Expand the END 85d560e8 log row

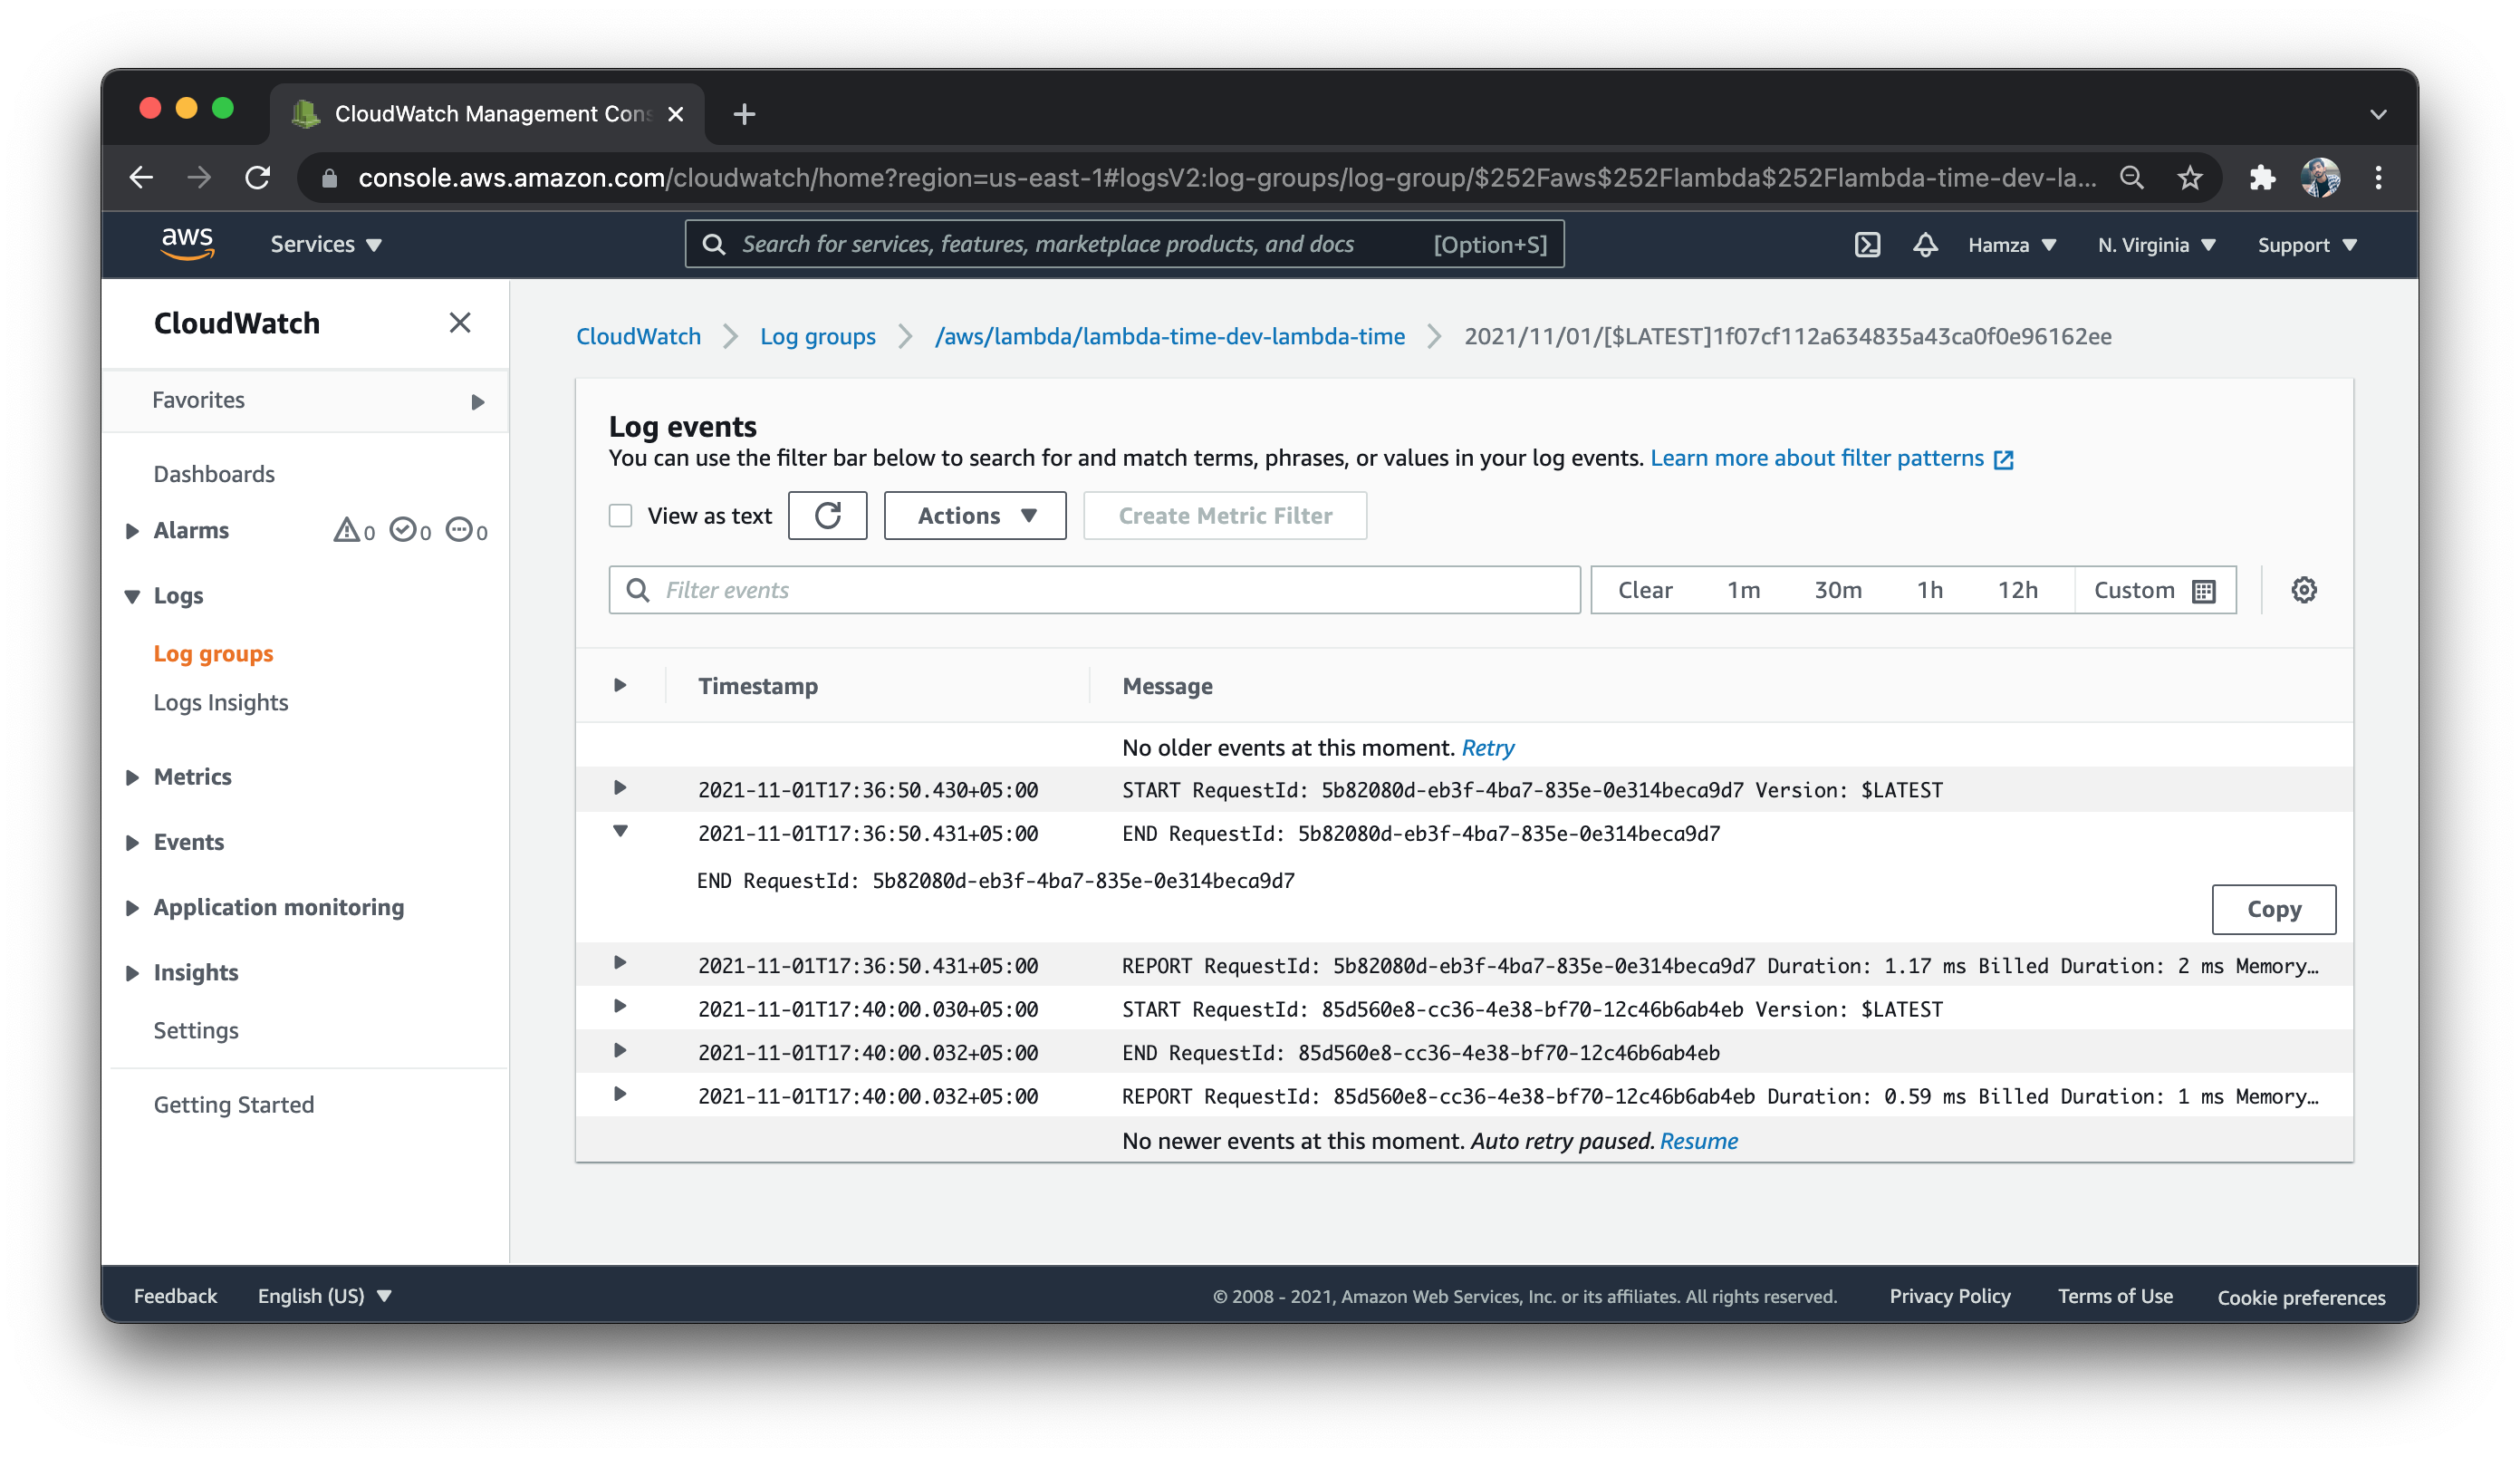[620, 1050]
